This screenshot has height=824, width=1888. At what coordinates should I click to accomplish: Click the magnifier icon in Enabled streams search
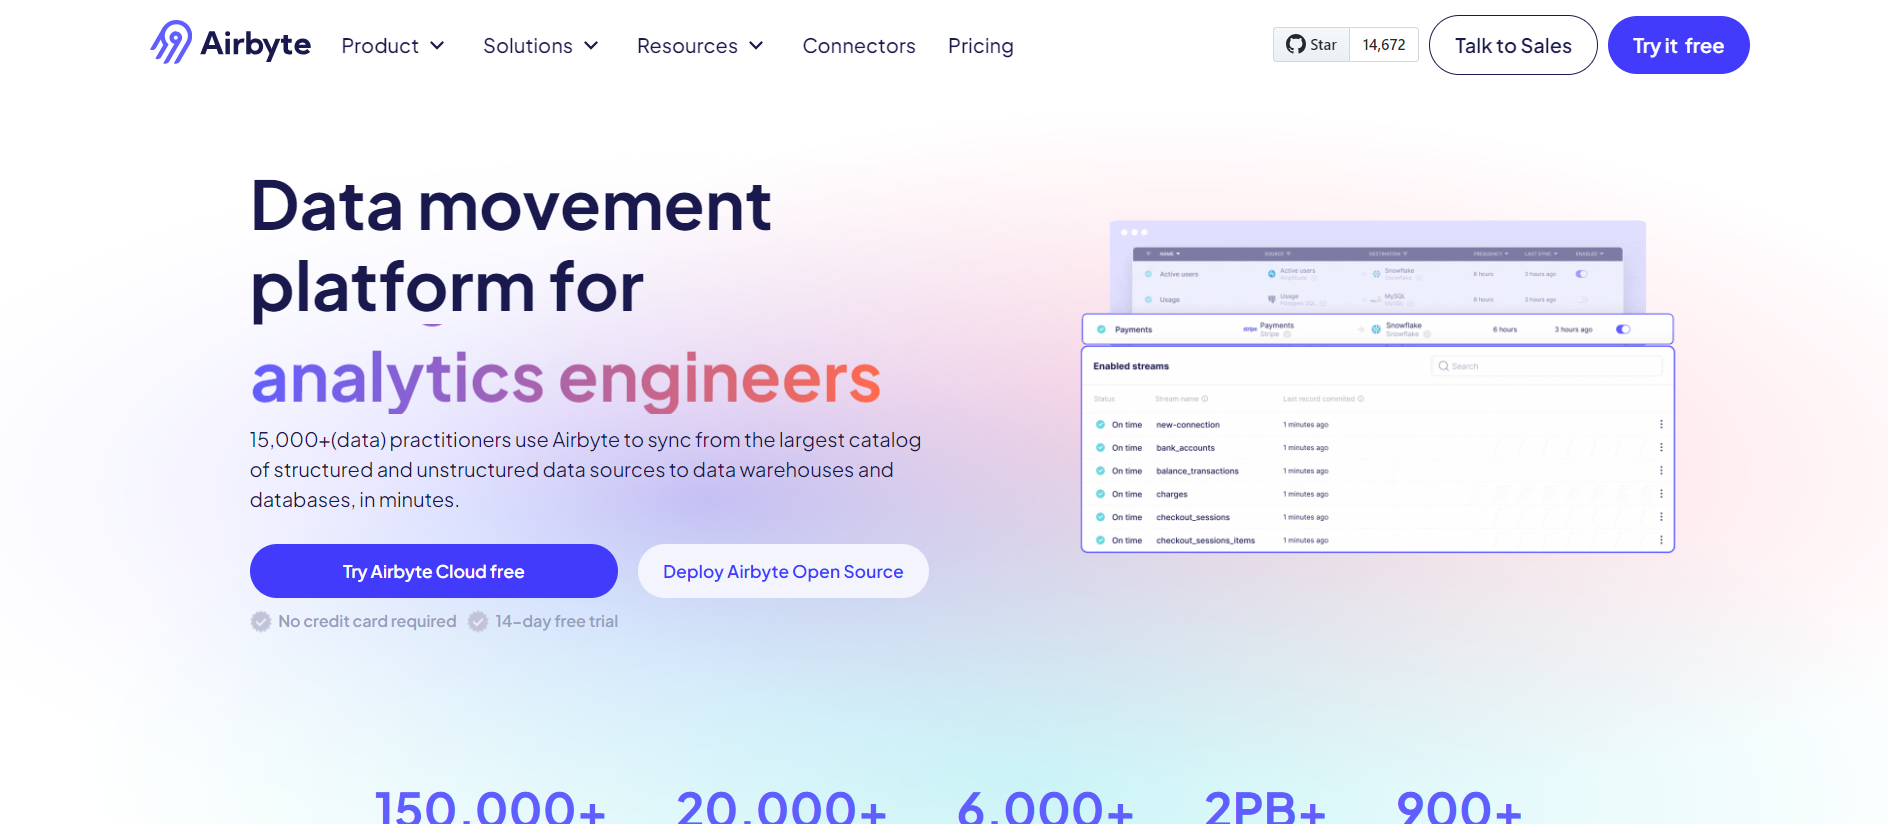1443,366
